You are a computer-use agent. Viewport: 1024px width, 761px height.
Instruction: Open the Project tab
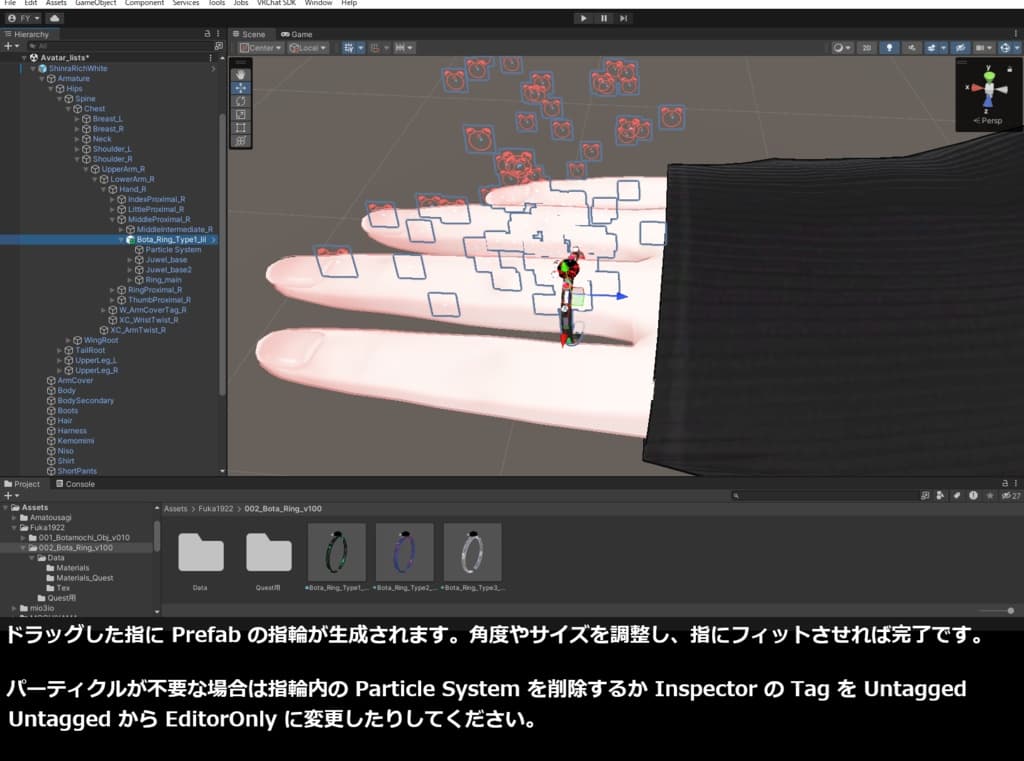click(x=22, y=484)
